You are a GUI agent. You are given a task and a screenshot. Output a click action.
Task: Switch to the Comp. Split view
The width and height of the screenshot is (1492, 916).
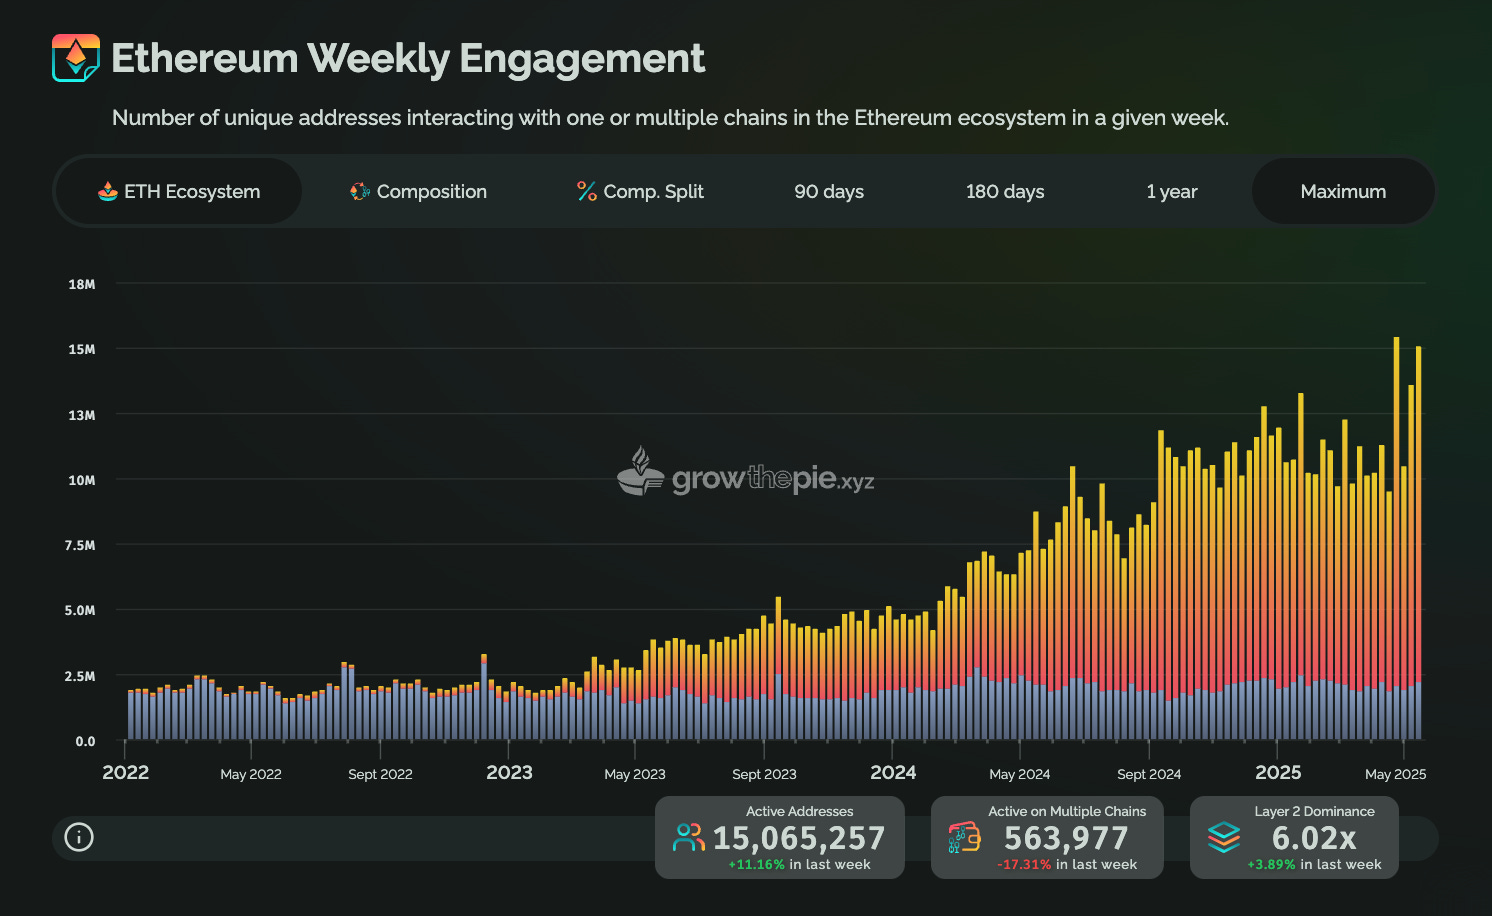click(640, 191)
